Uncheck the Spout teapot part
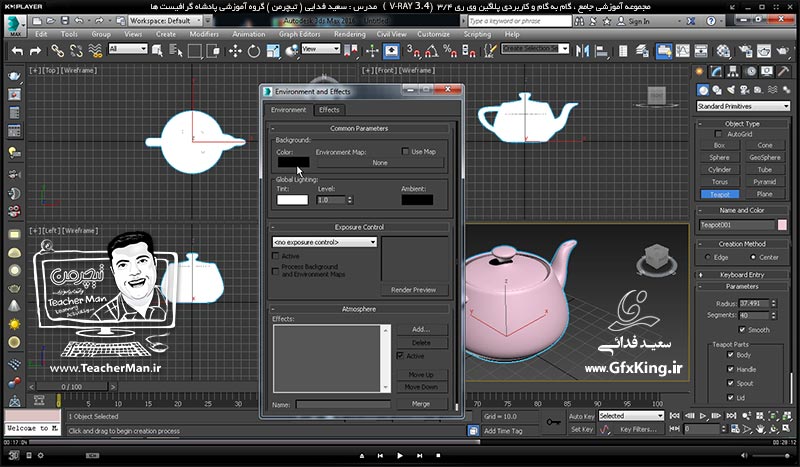 [730, 383]
